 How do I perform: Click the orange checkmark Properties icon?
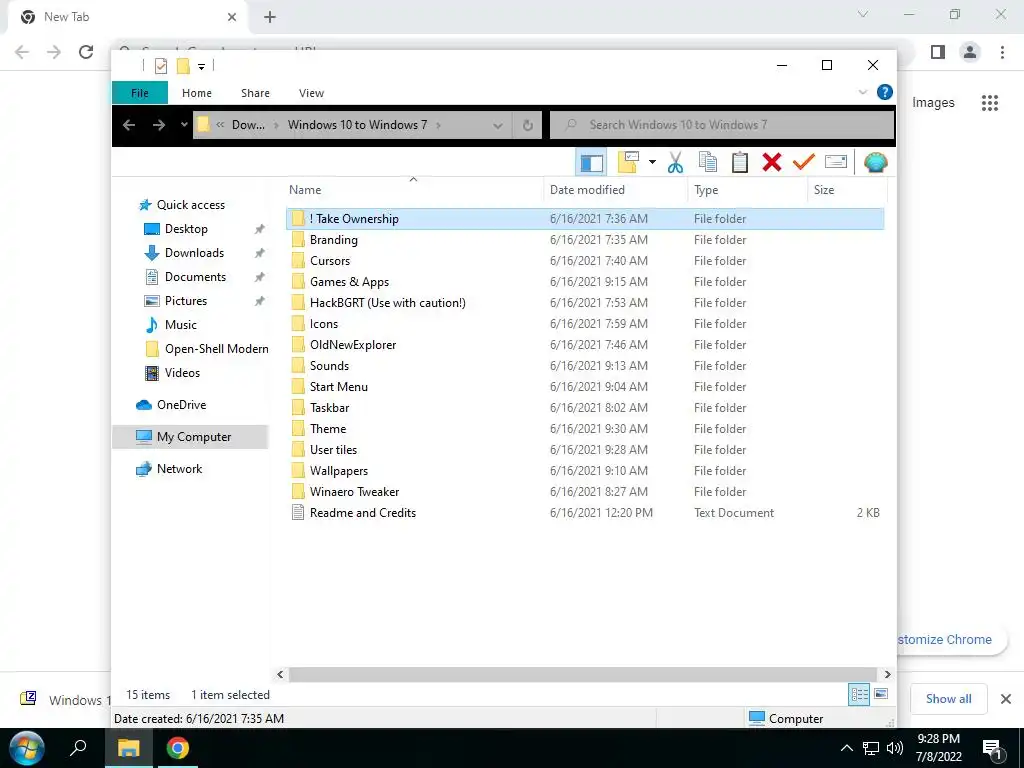(x=803, y=161)
